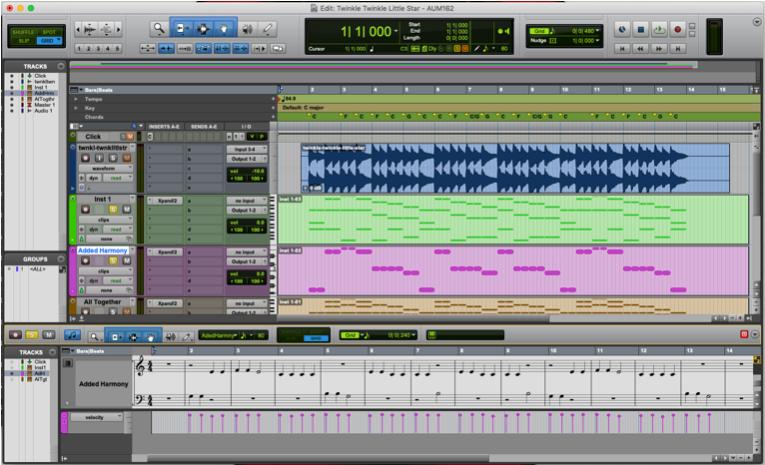The image size is (765, 465).
Task: Click Return to Zero transport button
Action: coord(622,48)
